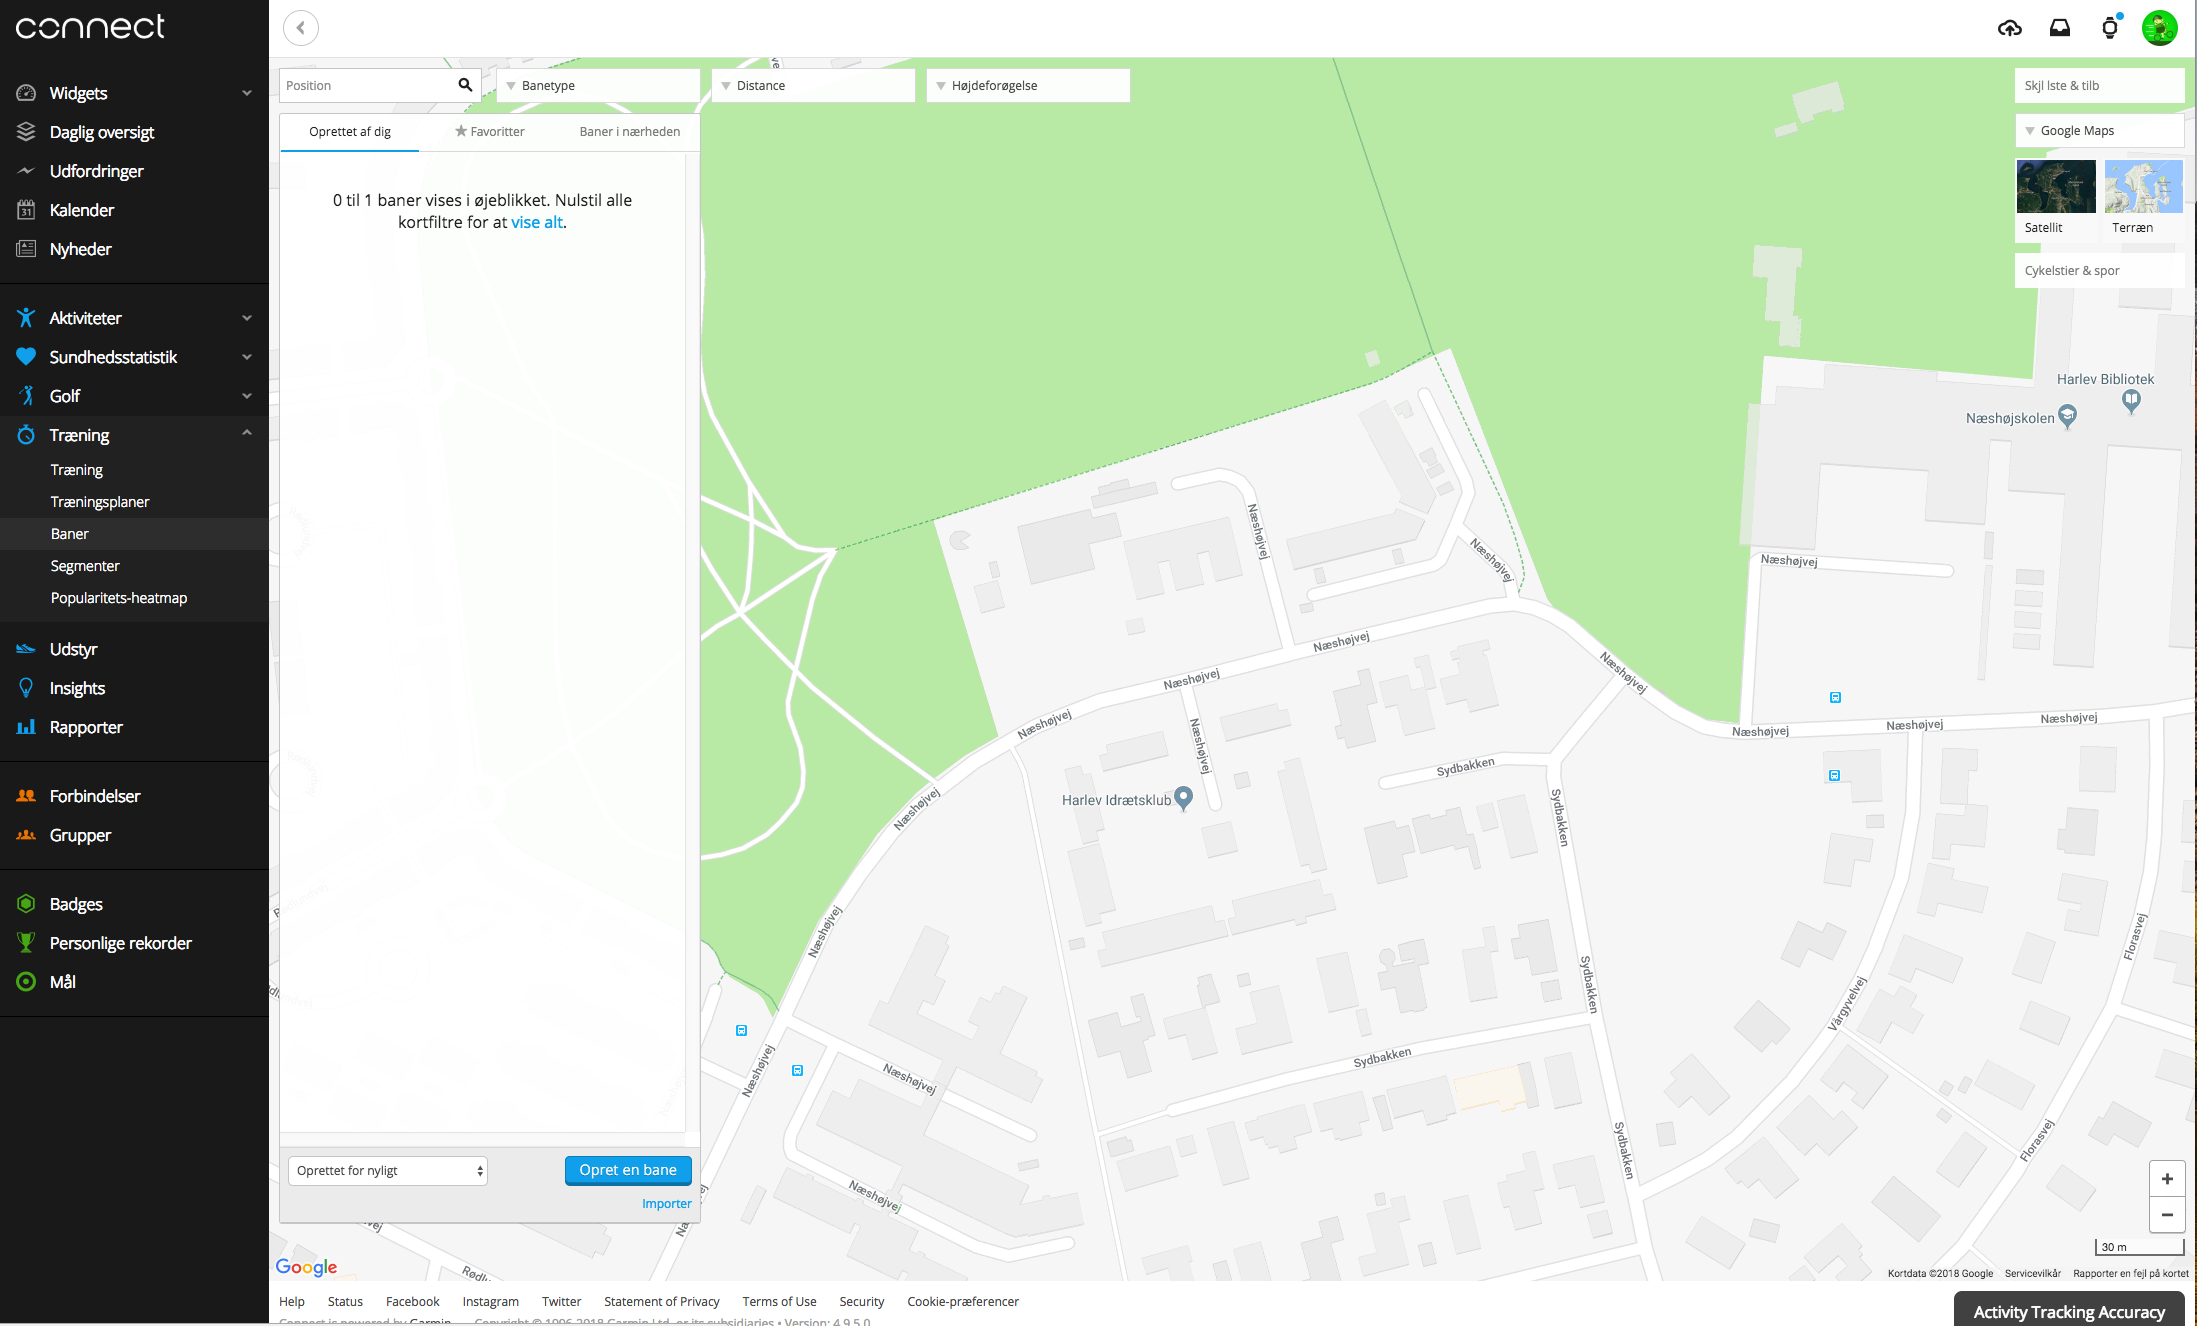Screen dimensions: 2197x1326
Task: Collapse the side panel with the back arrow
Action: coord(301,28)
